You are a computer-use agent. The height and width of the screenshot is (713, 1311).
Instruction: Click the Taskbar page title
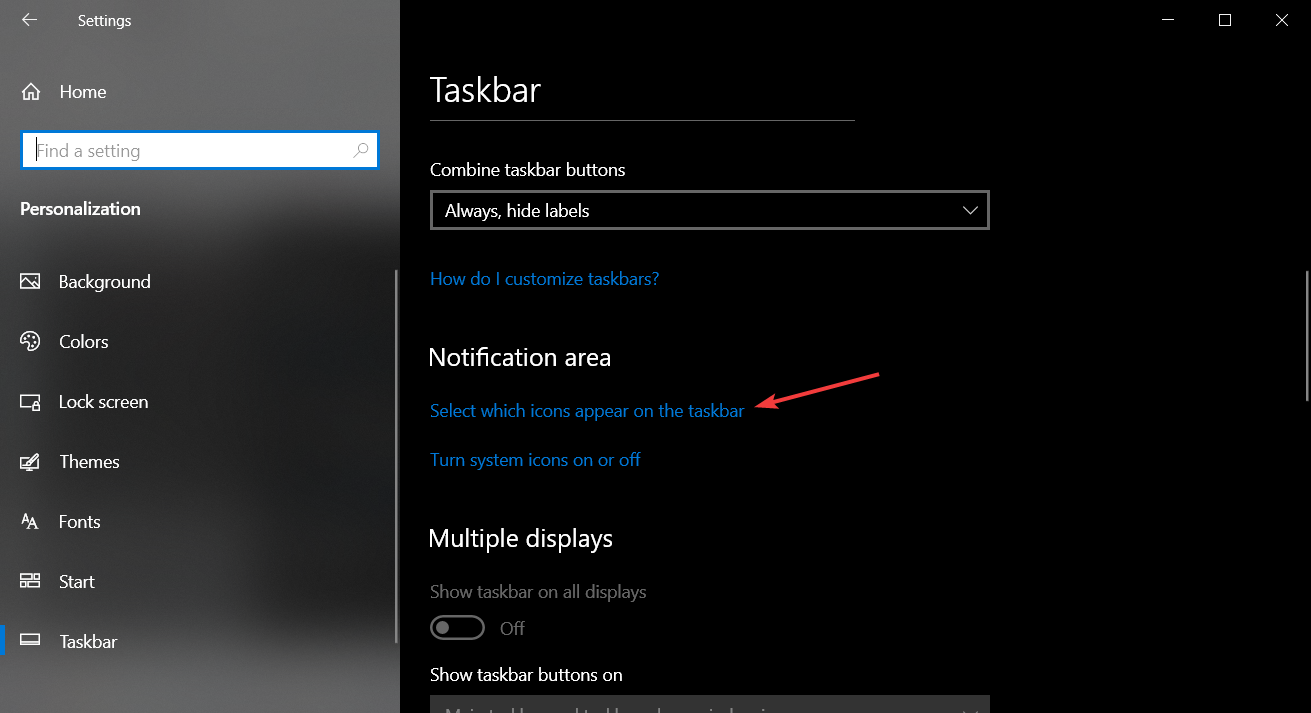(x=485, y=90)
